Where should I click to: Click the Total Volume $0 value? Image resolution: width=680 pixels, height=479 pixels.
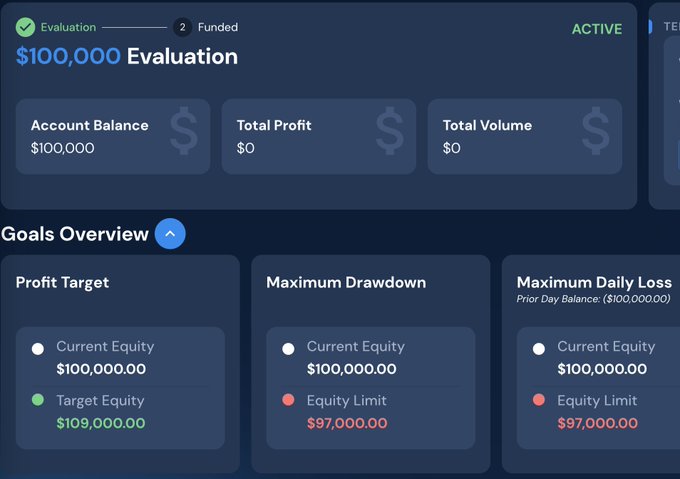click(451, 148)
